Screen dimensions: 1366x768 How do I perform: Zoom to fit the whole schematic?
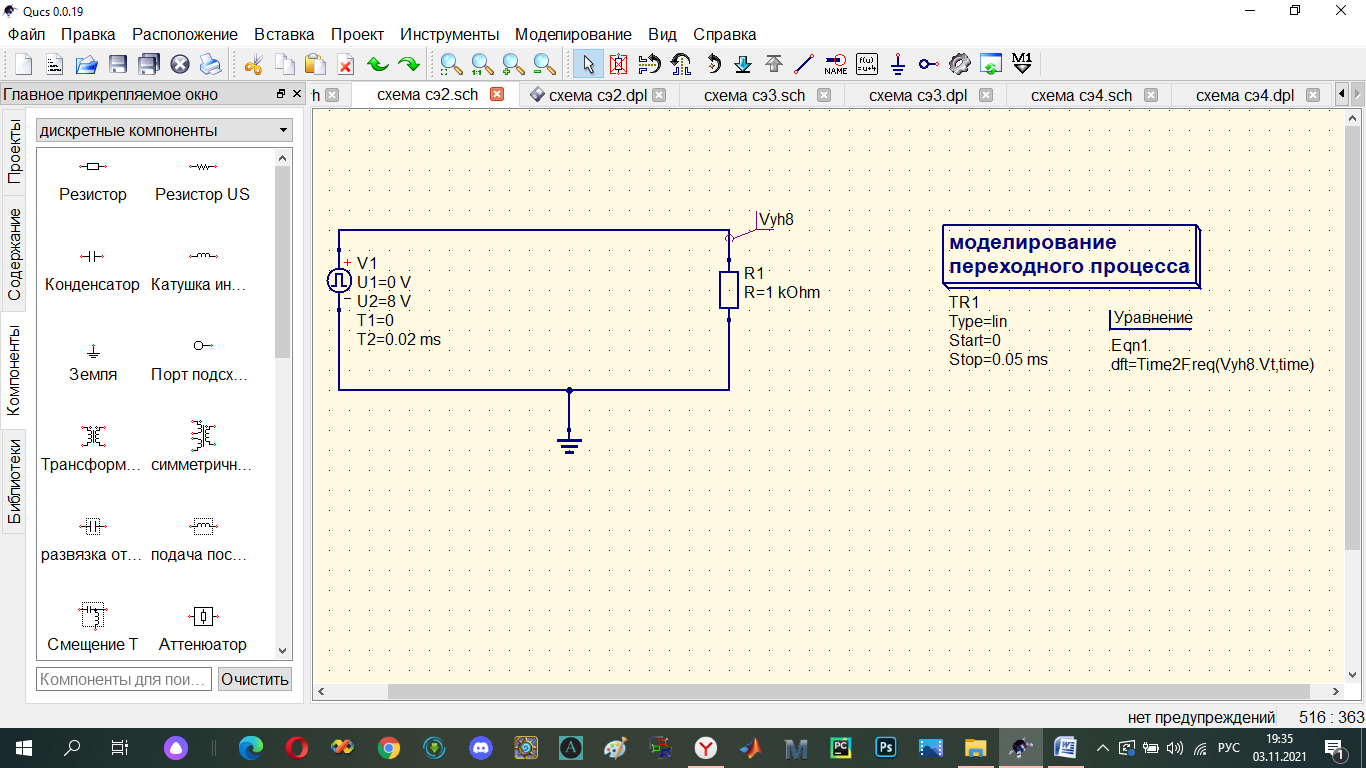[451, 65]
